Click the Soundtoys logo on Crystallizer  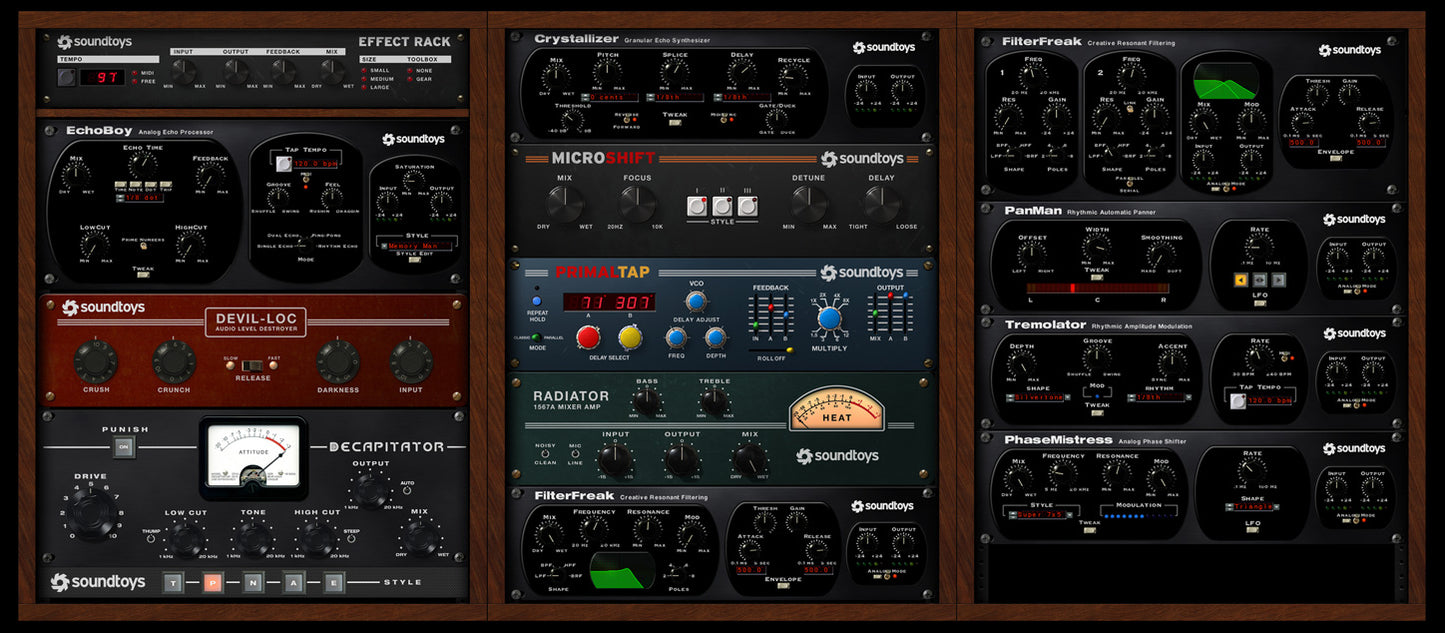tap(883, 47)
